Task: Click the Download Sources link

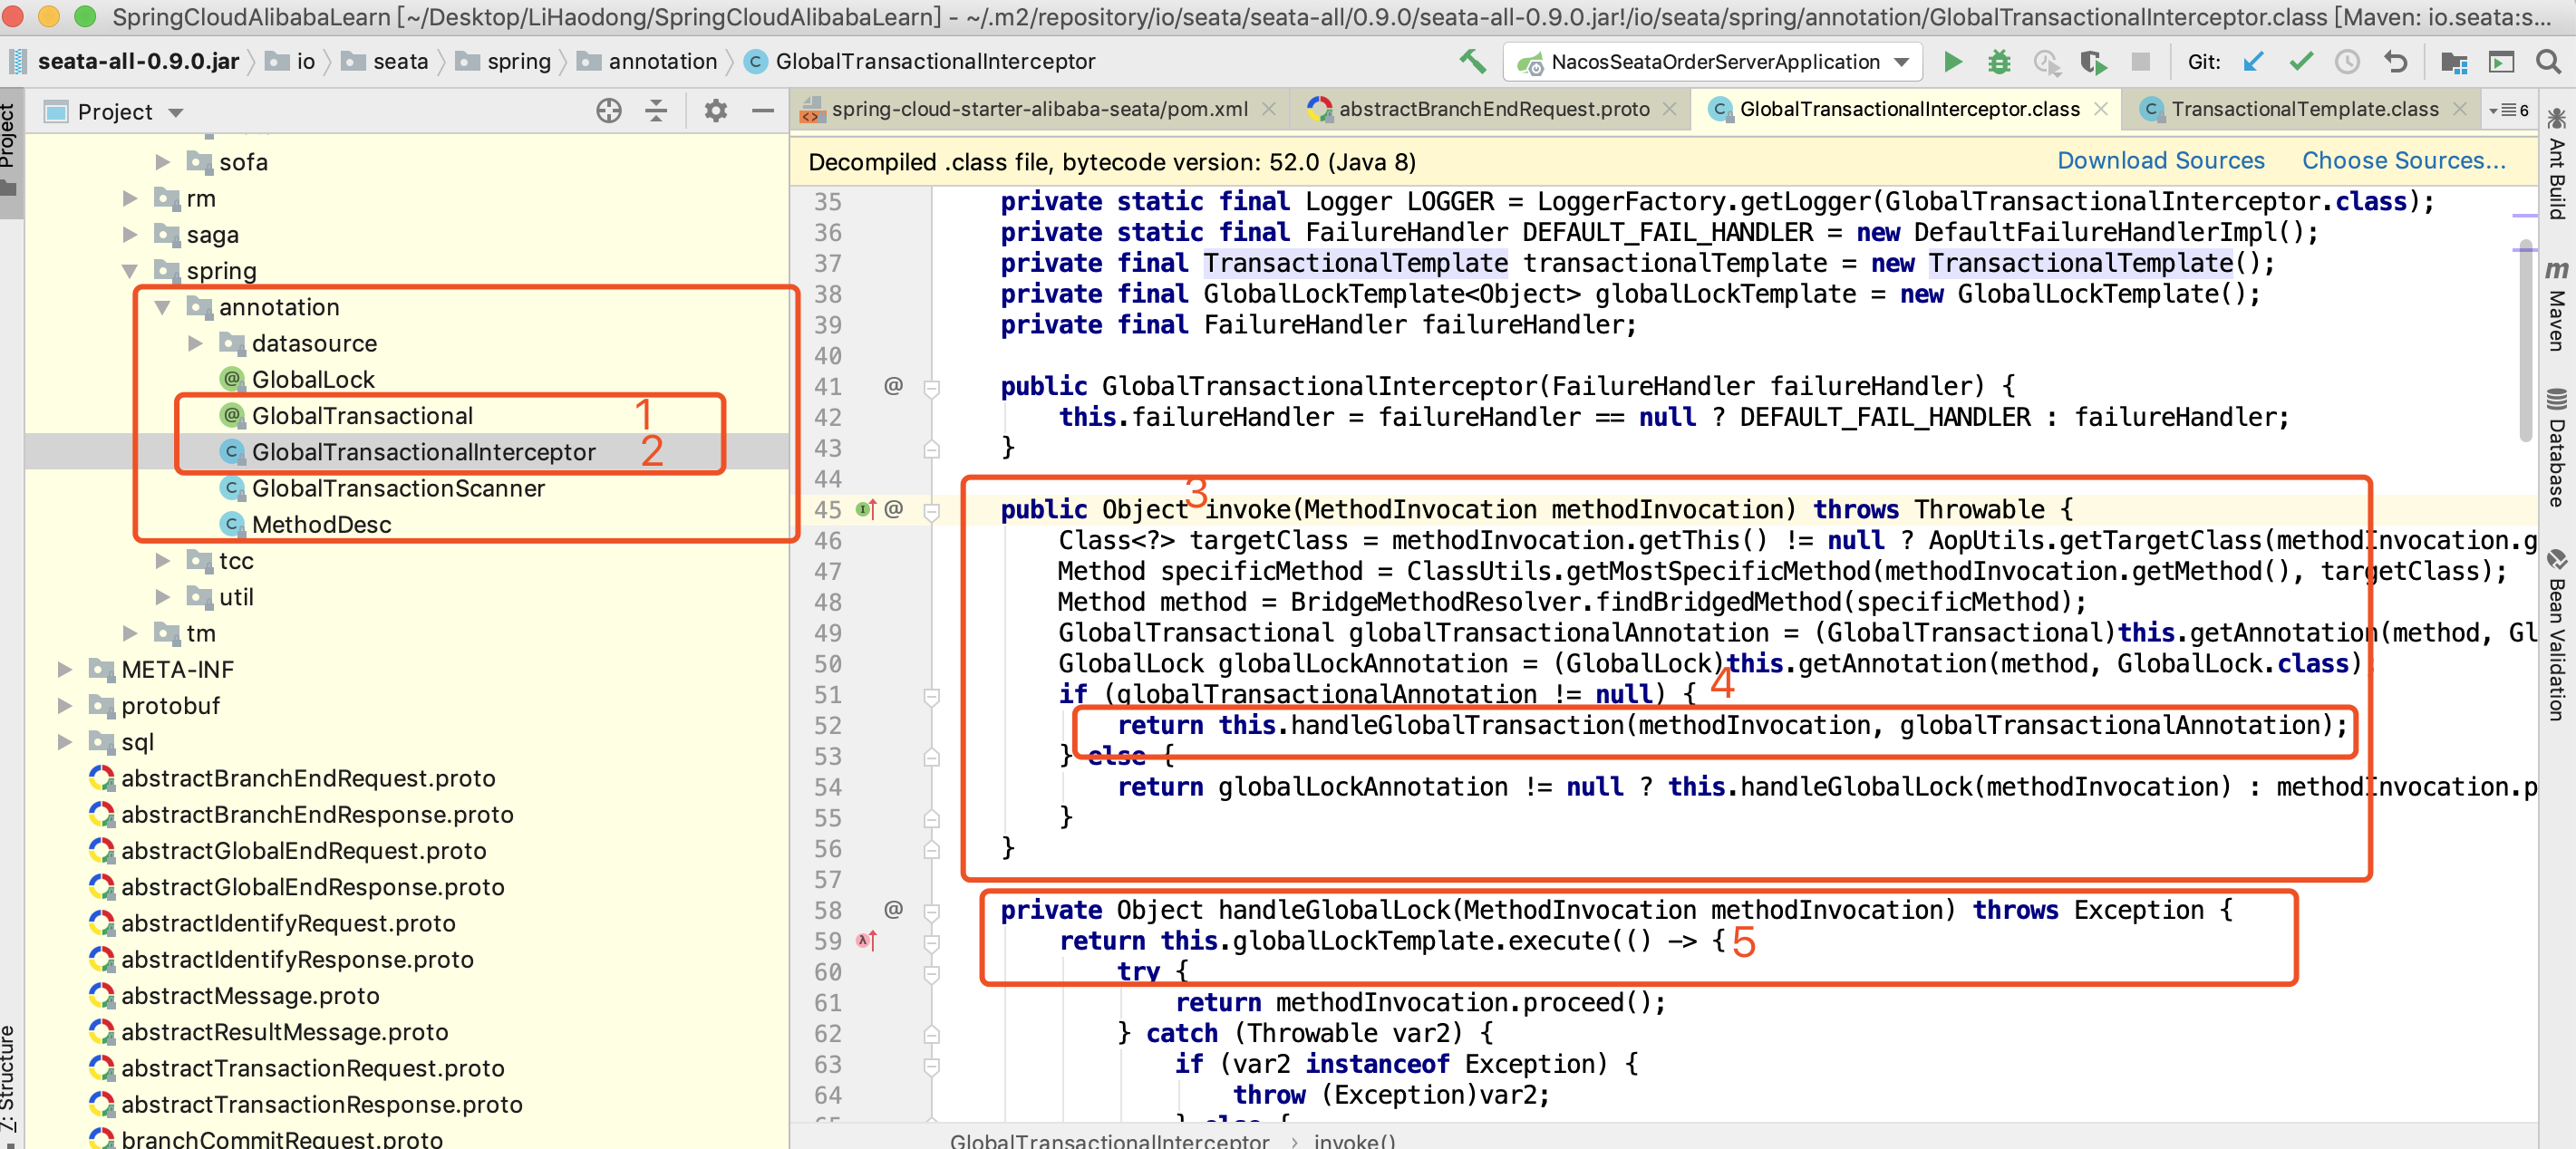Action: coord(2160,161)
